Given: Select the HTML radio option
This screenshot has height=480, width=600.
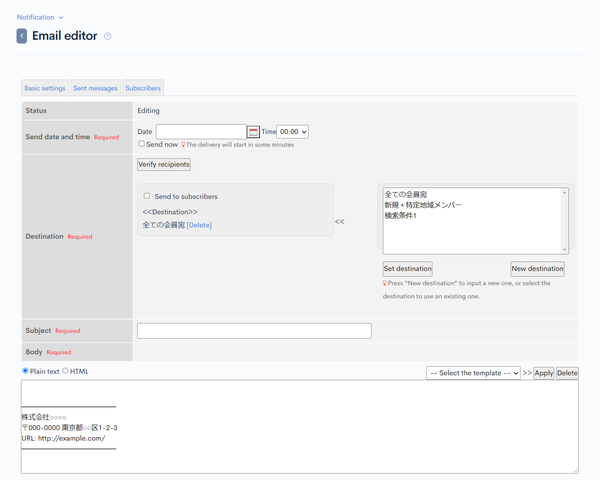Looking at the screenshot, I should pyautogui.click(x=65, y=371).
